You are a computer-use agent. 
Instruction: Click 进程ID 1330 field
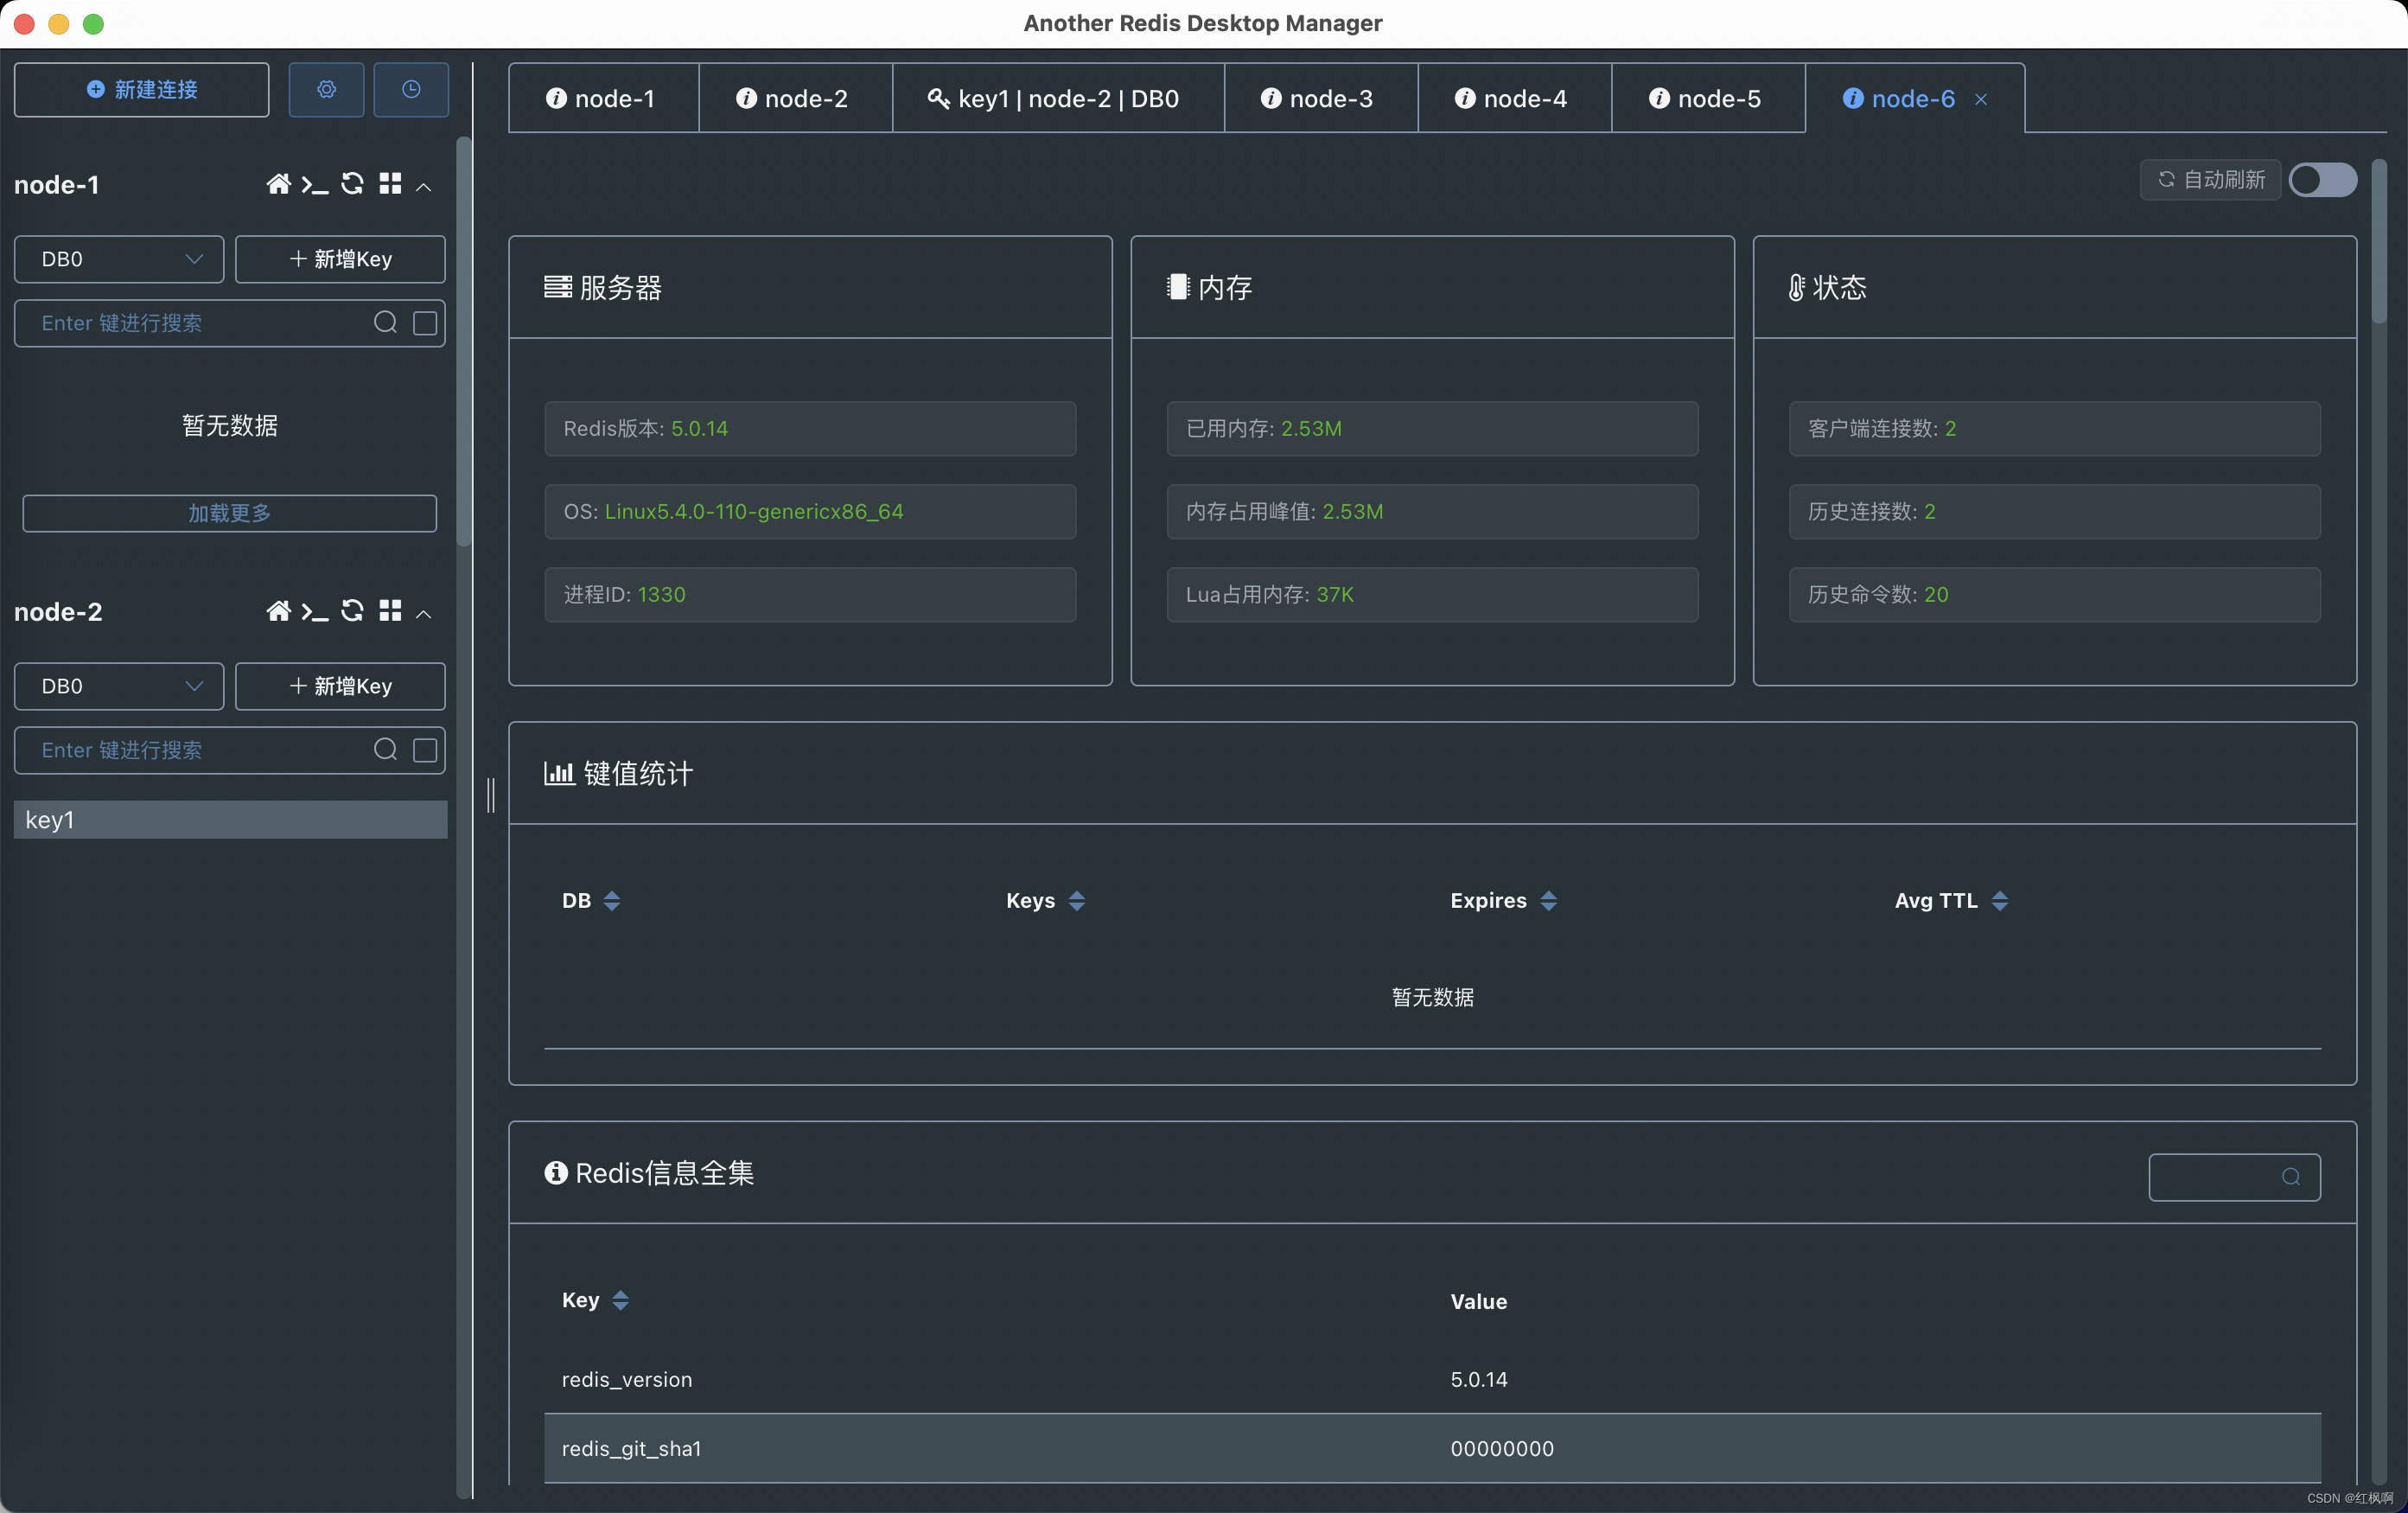(x=810, y=595)
